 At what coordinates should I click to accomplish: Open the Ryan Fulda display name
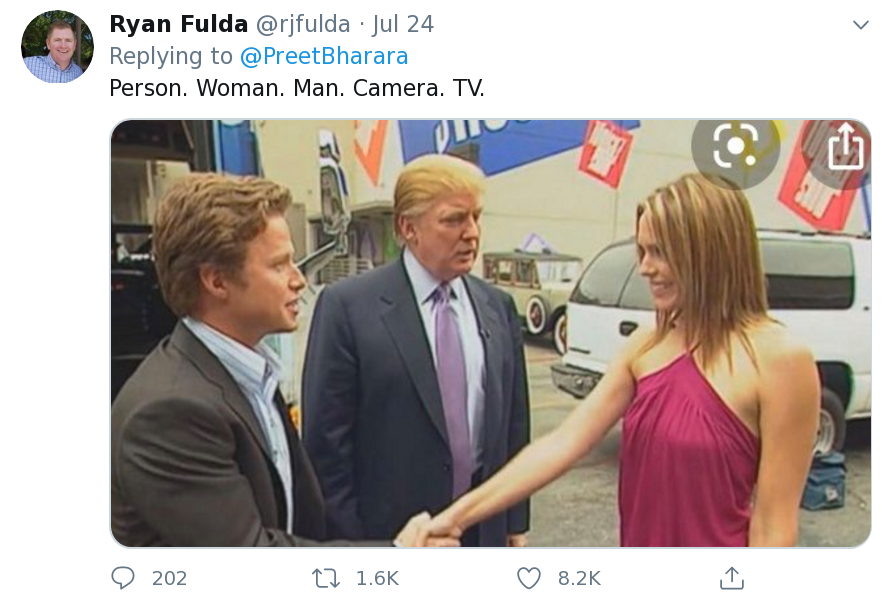click(x=178, y=24)
